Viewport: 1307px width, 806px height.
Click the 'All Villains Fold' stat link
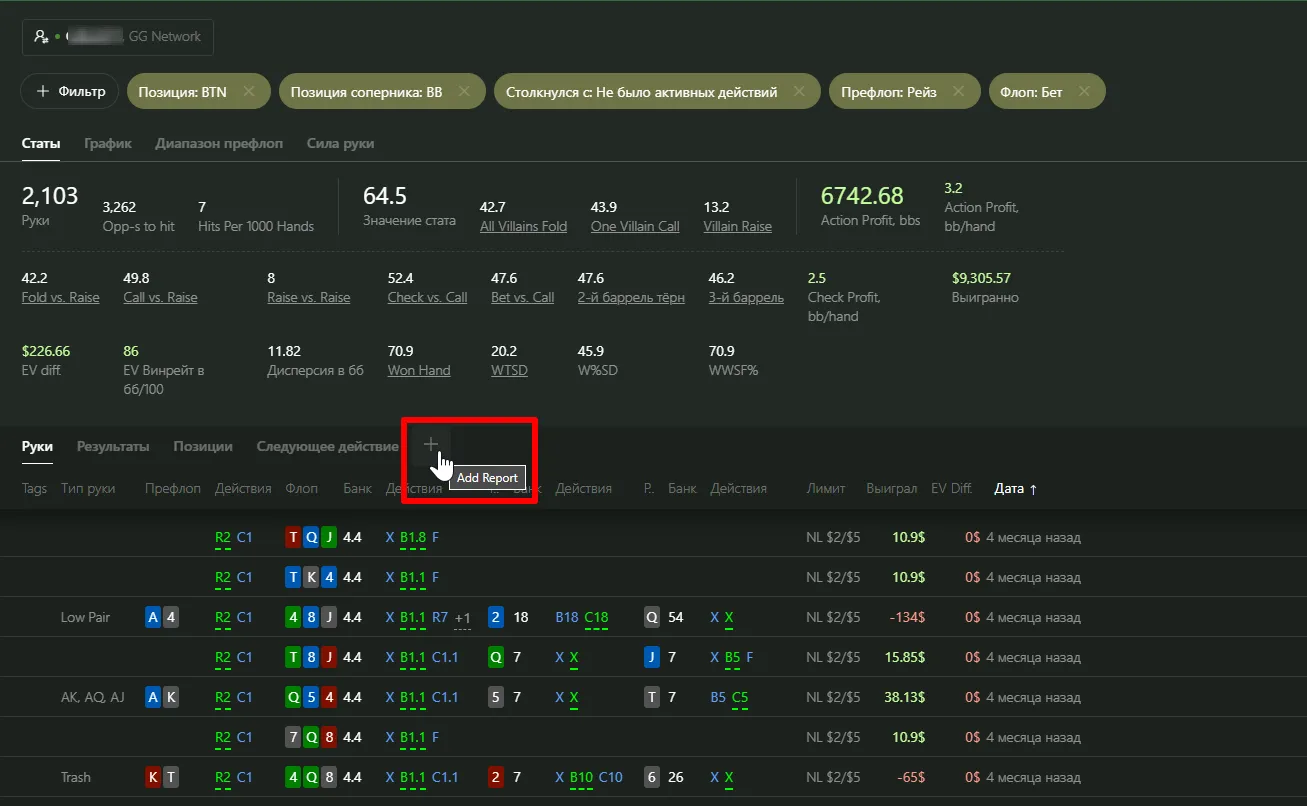(x=523, y=227)
